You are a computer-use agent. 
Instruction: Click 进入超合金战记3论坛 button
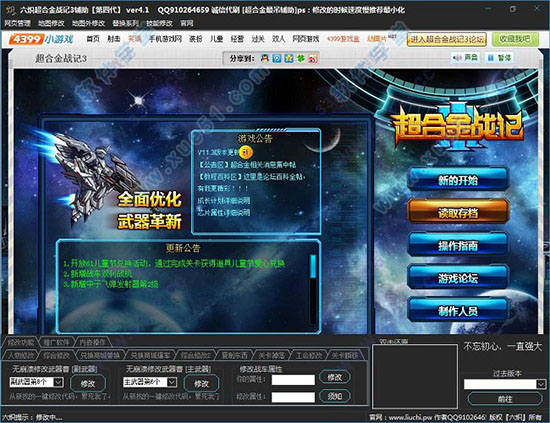point(447,39)
